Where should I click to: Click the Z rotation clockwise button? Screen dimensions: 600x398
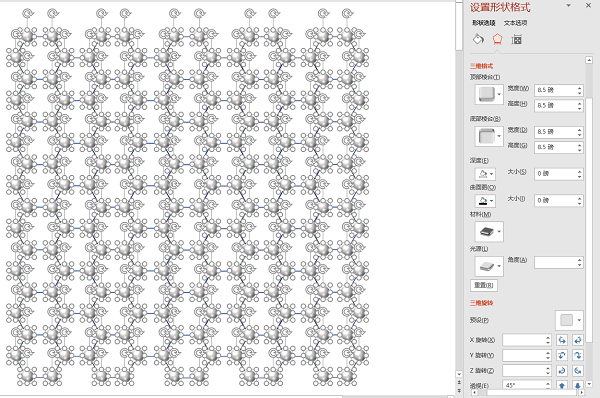[562, 370]
